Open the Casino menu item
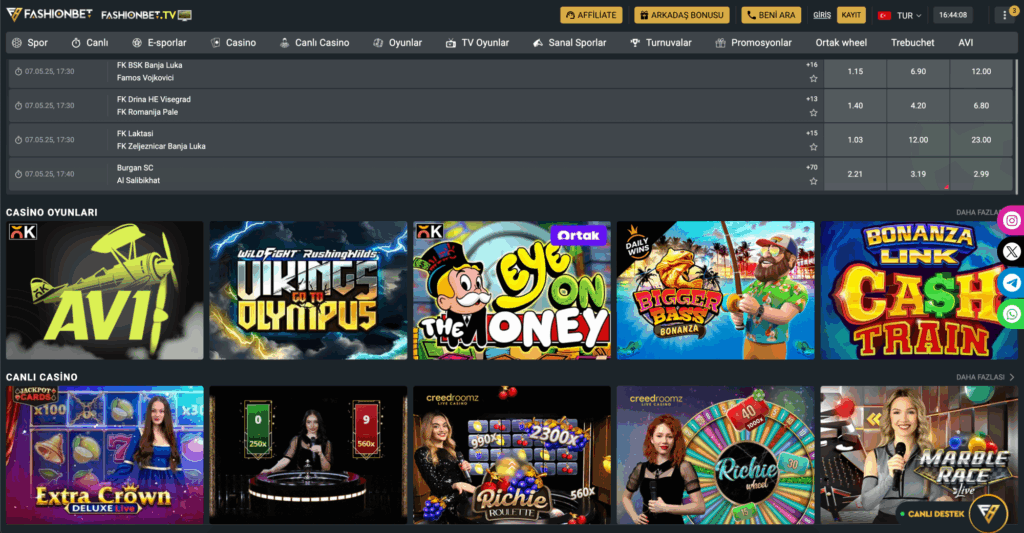 tap(233, 42)
